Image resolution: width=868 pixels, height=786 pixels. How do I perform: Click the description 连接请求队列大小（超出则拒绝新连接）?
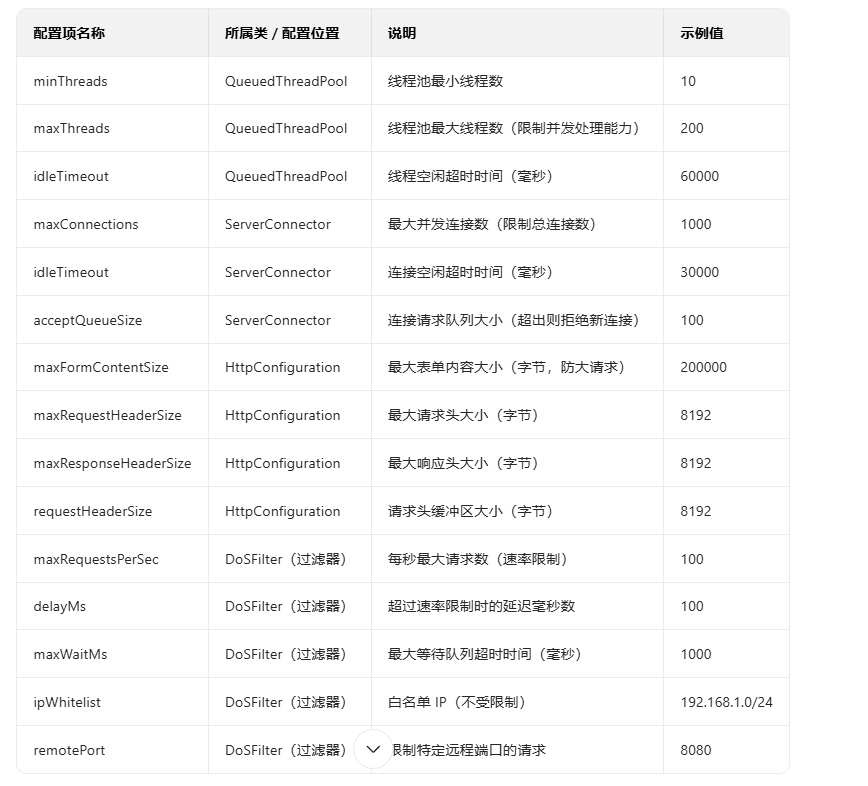coord(514,320)
